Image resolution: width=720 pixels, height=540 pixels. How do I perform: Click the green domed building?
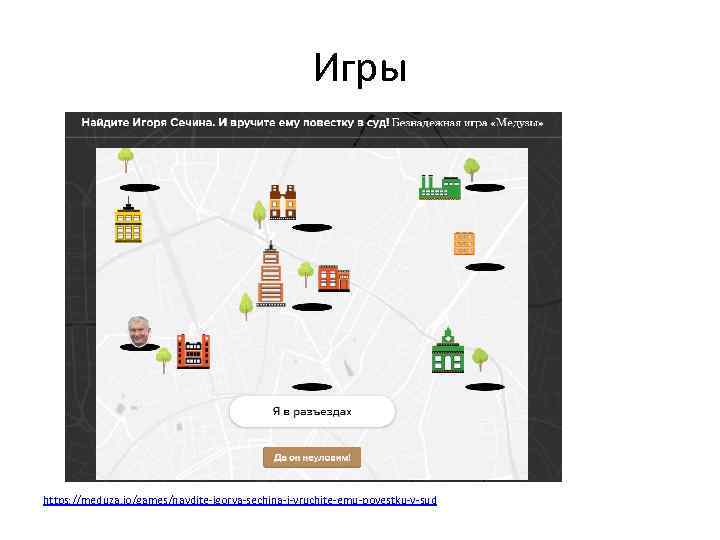coord(448,350)
